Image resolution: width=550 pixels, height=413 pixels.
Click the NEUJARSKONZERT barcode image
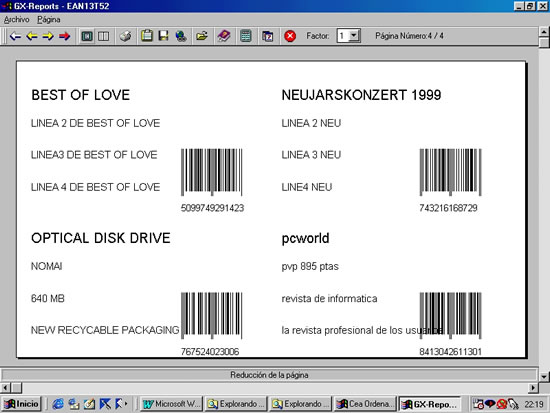click(450, 172)
